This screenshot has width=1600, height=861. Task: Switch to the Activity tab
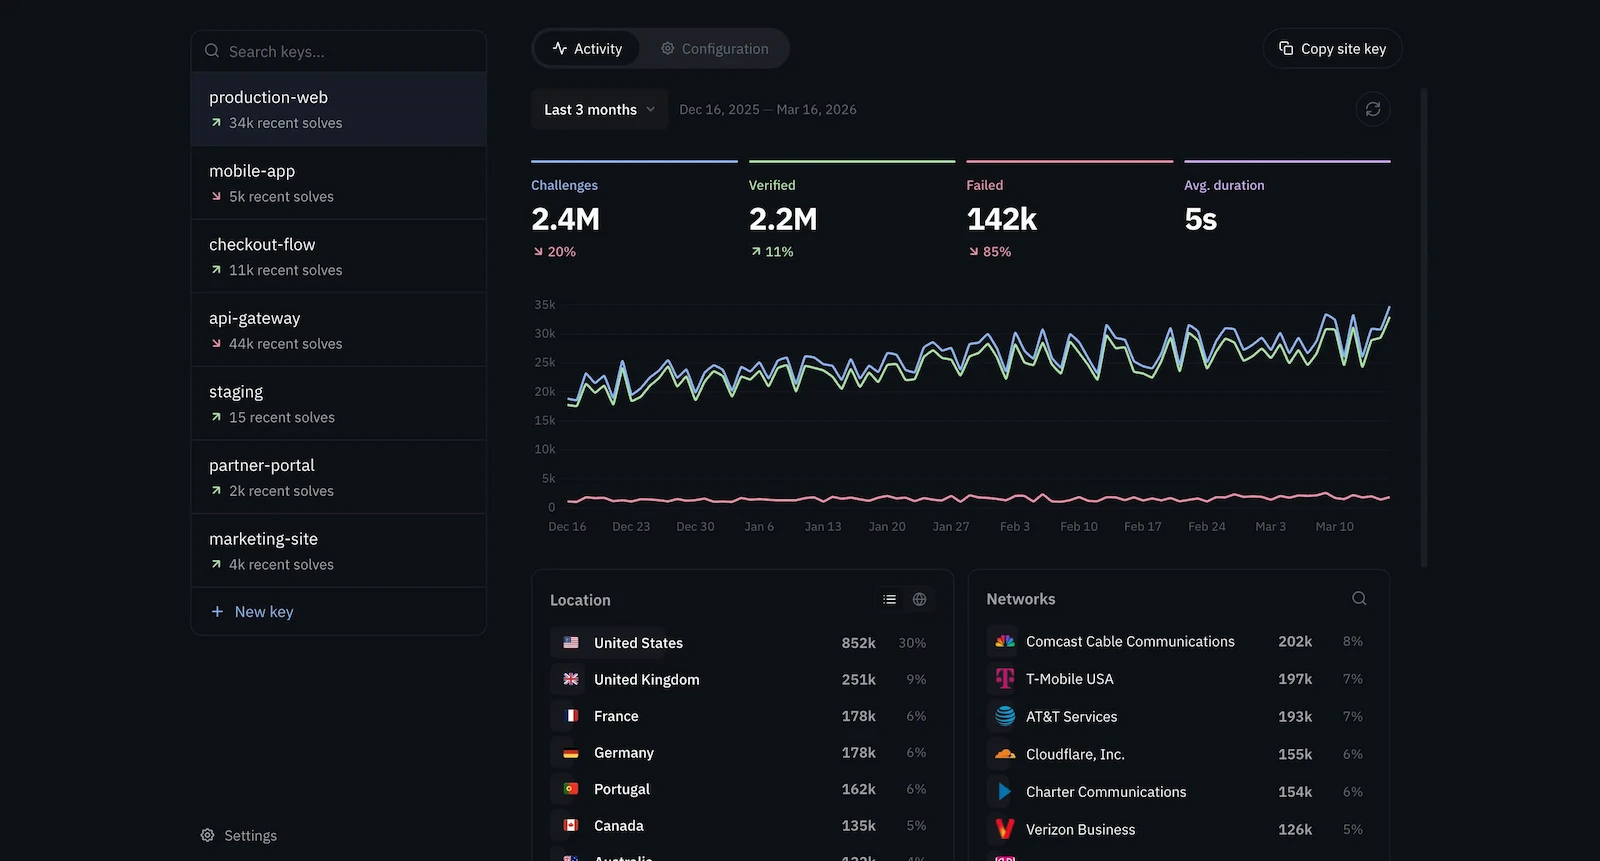pos(588,48)
